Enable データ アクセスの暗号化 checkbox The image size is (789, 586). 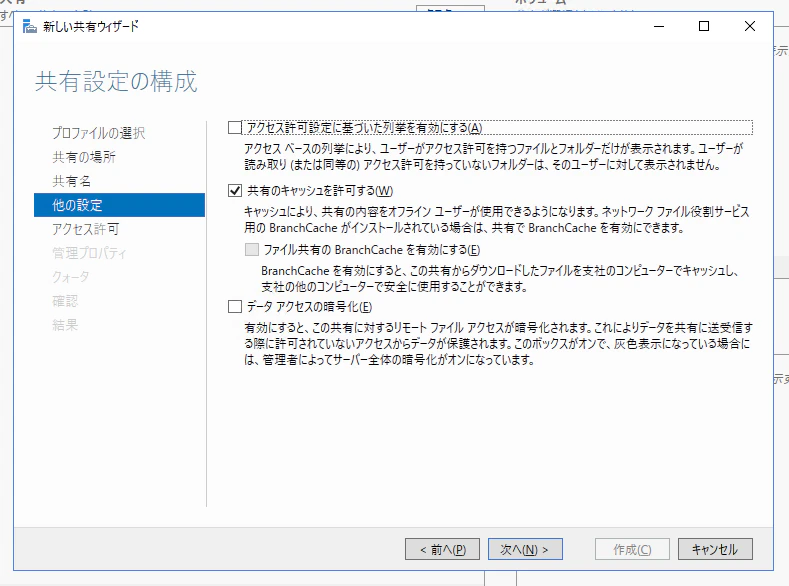coord(235,306)
